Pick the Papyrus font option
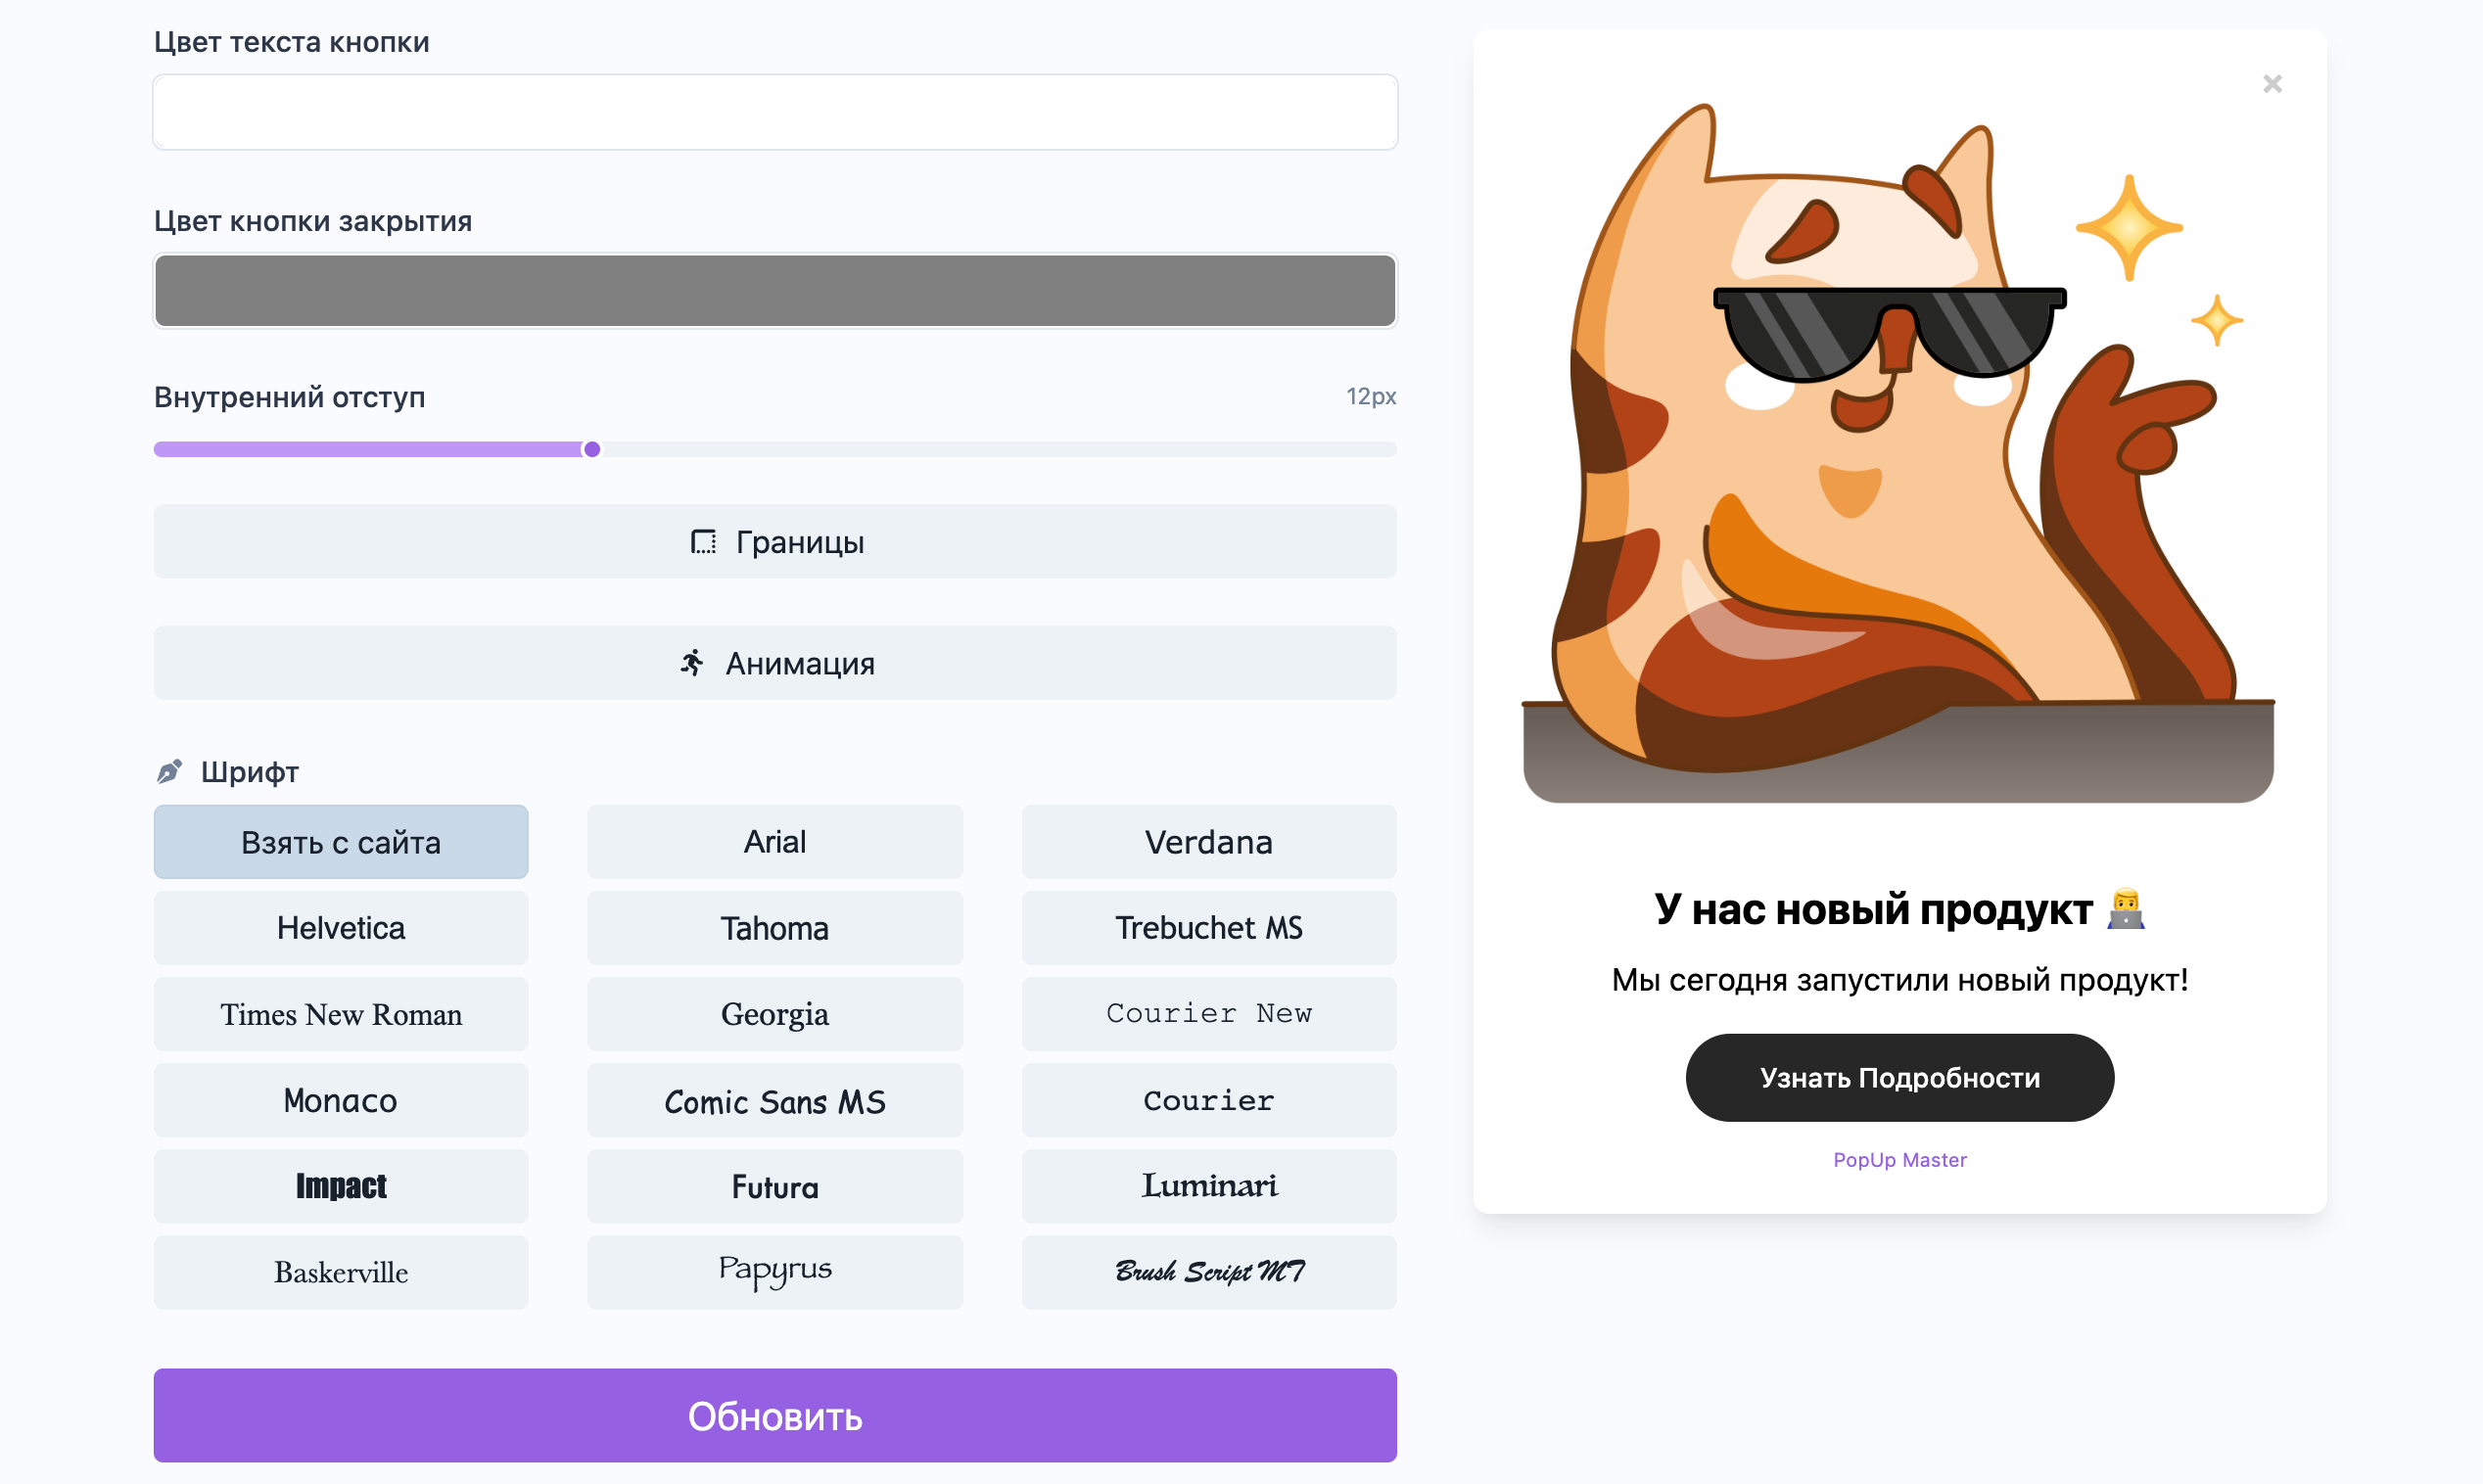The height and width of the screenshot is (1484, 2483). (x=775, y=1272)
